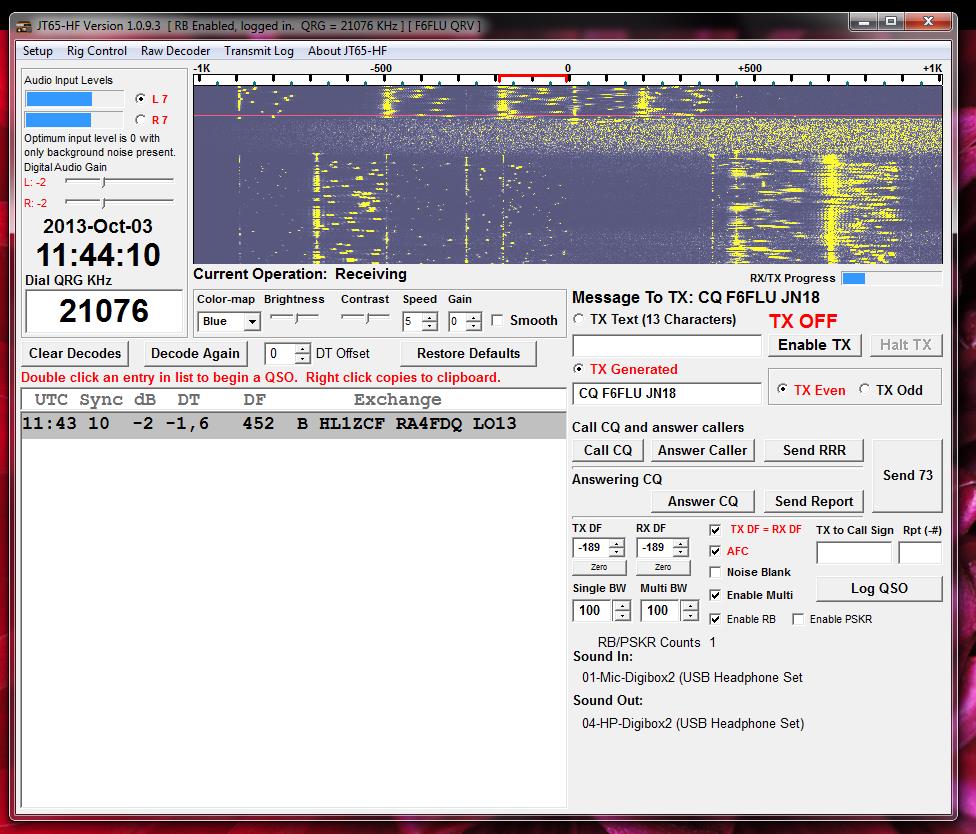Image resolution: width=976 pixels, height=834 pixels.
Task: Adjust the Contrast slider
Action: [x=366, y=317]
